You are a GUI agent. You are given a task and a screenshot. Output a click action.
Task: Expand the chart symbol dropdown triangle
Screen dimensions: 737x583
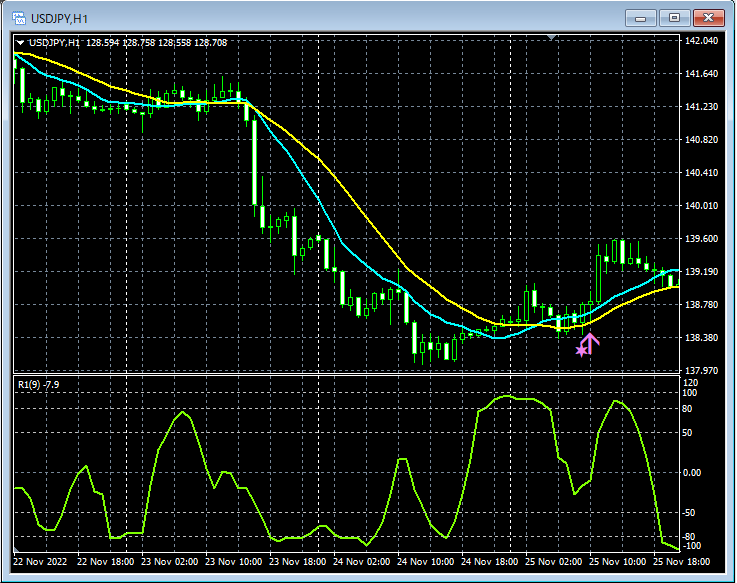21,42
